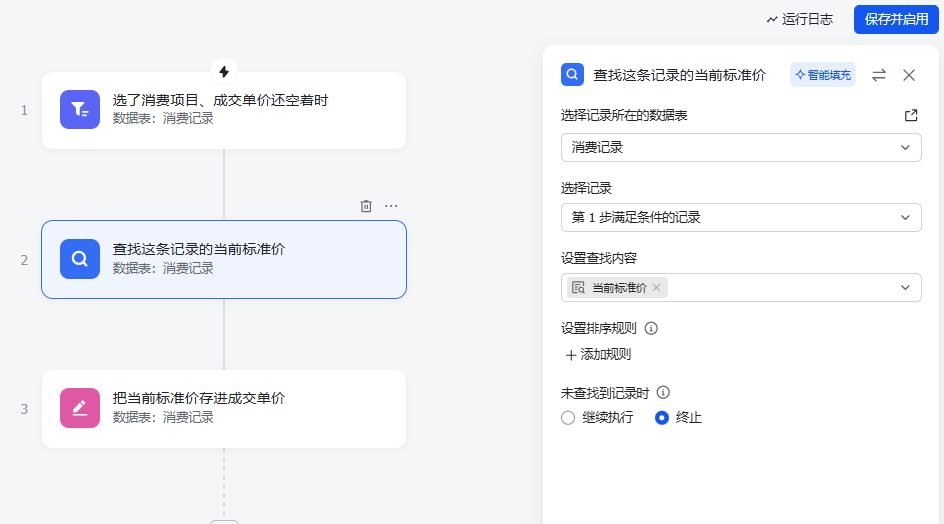
Task: Click the swap arrows icon in panel header
Action: coord(879,75)
